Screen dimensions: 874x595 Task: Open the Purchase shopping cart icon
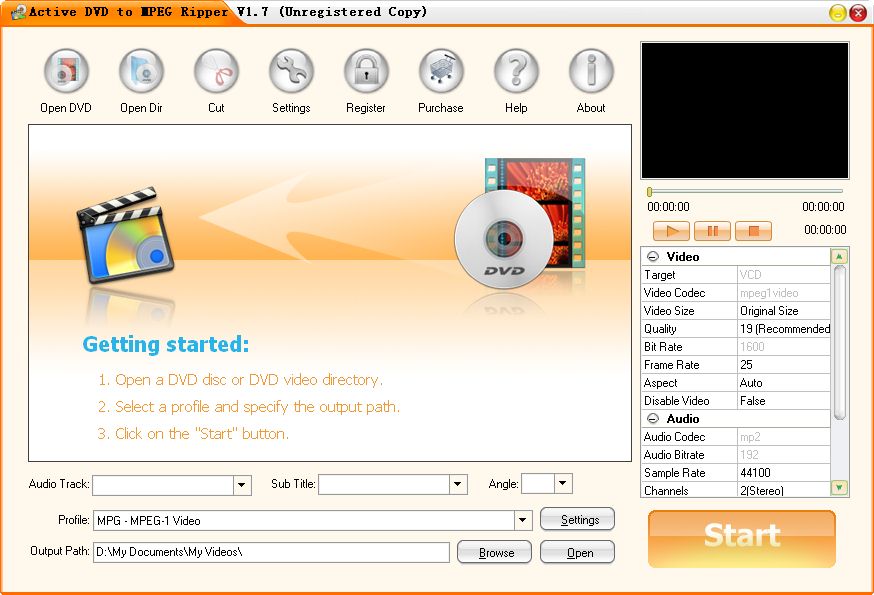(441, 71)
